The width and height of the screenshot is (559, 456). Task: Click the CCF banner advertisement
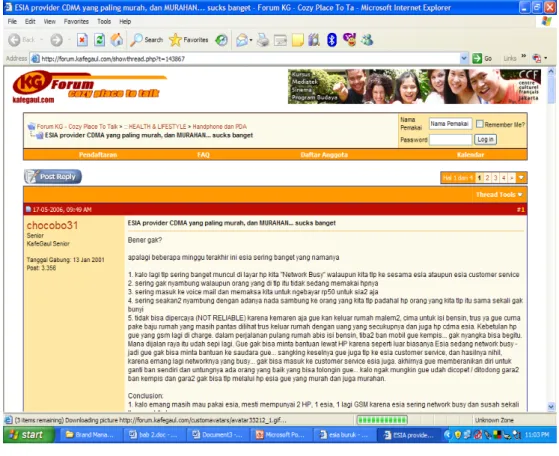tap(414, 86)
